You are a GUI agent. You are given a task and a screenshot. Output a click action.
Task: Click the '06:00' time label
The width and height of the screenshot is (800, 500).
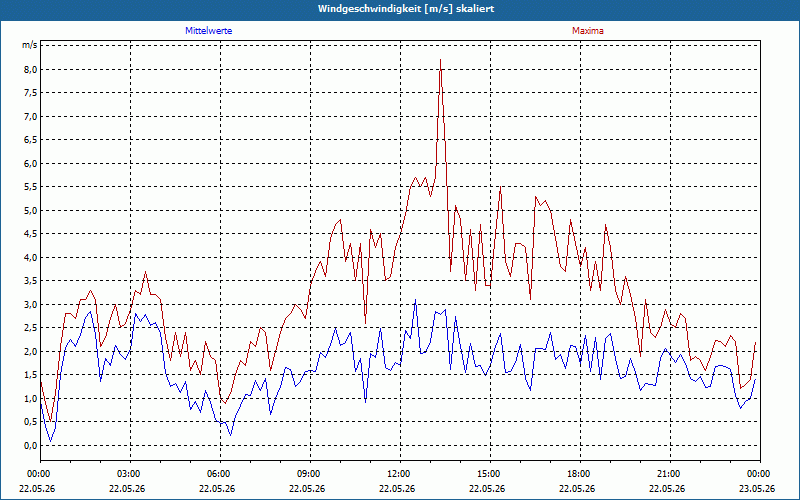point(220,474)
